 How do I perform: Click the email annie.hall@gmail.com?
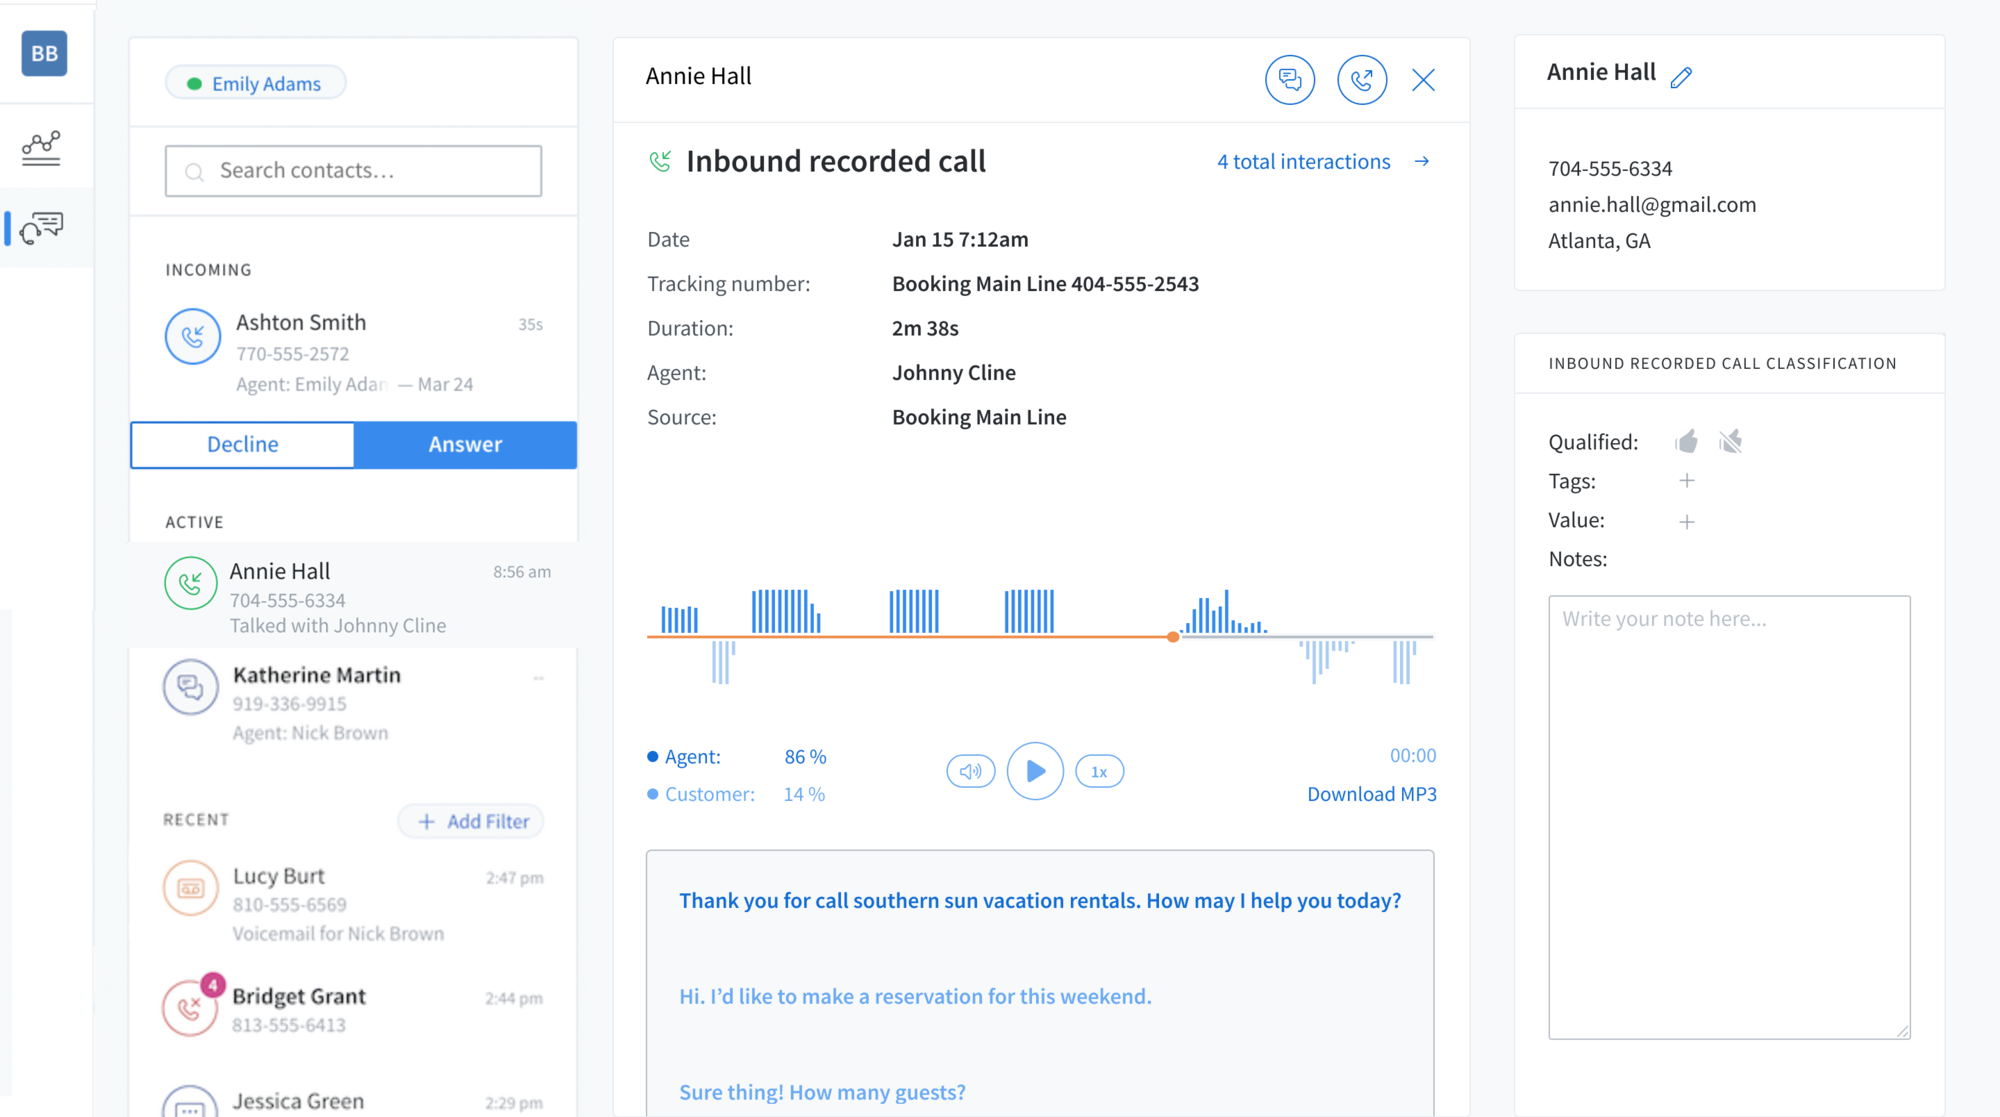coord(1652,204)
